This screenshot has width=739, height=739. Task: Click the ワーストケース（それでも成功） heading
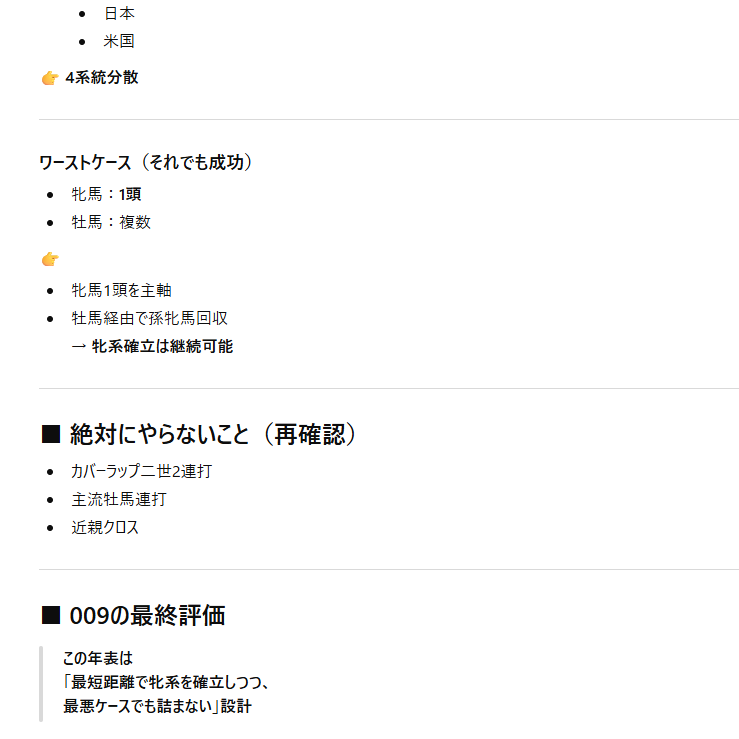click(146, 162)
